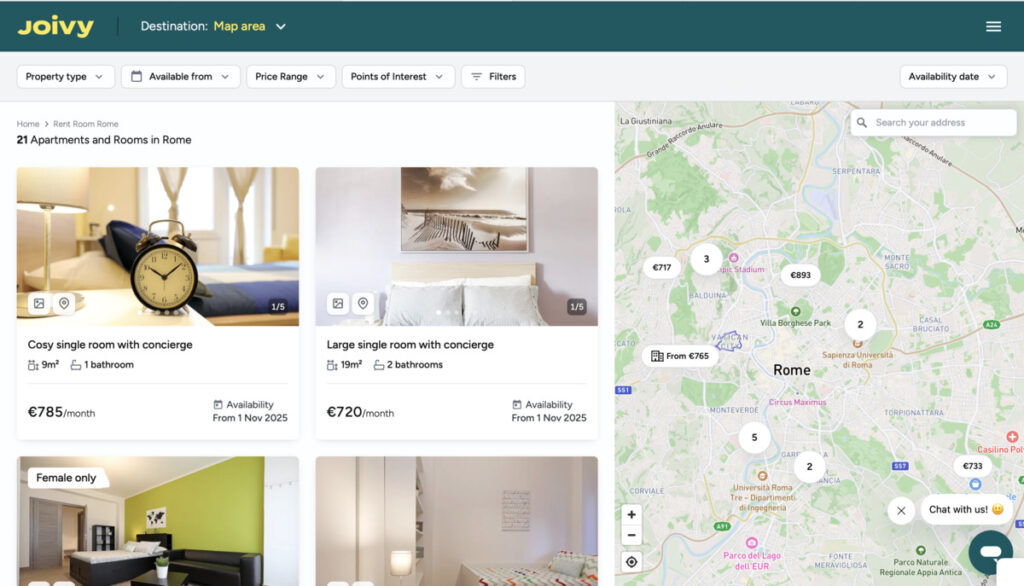Viewport: 1024px width, 586px height.
Task: Show gallery icon on Cosy single room
Action: click(39, 303)
